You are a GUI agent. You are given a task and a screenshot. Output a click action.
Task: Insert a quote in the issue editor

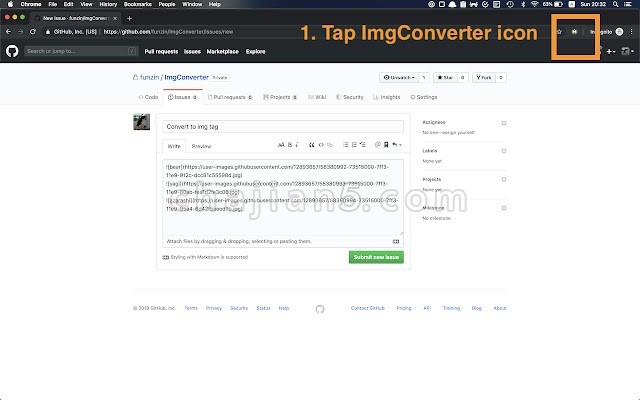(311, 144)
